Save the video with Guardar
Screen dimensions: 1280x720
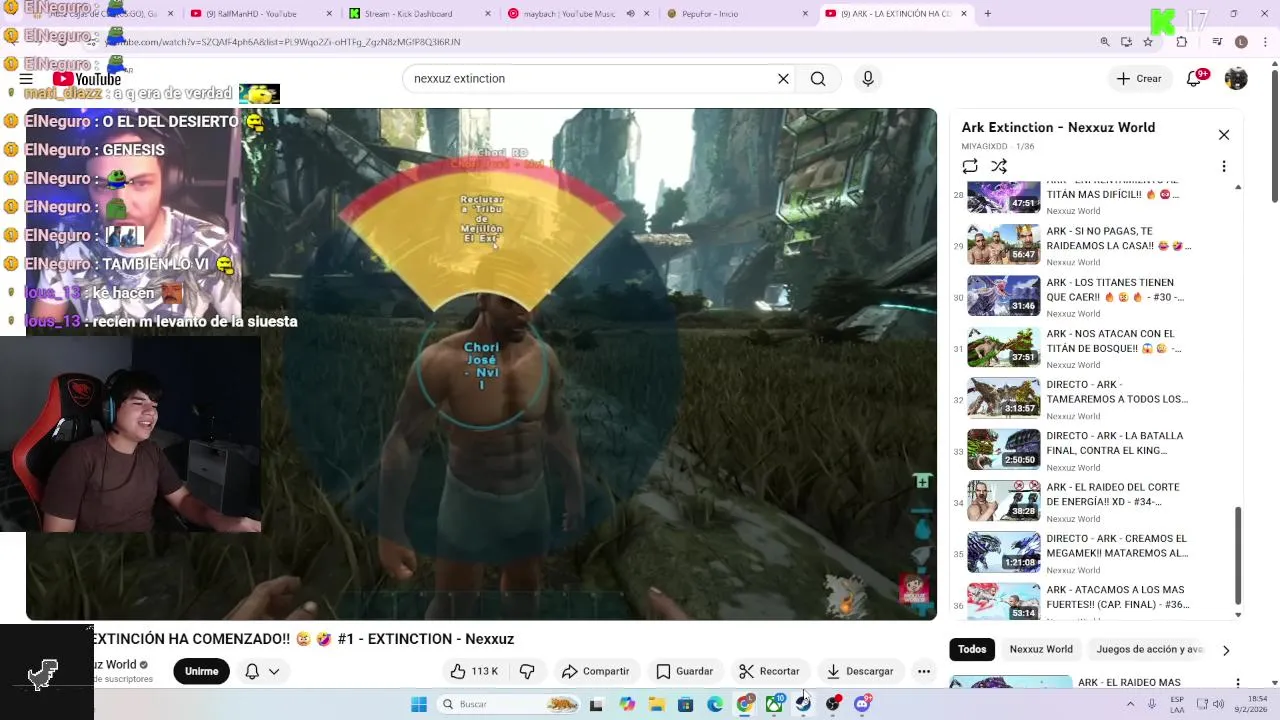click(x=684, y=671)
